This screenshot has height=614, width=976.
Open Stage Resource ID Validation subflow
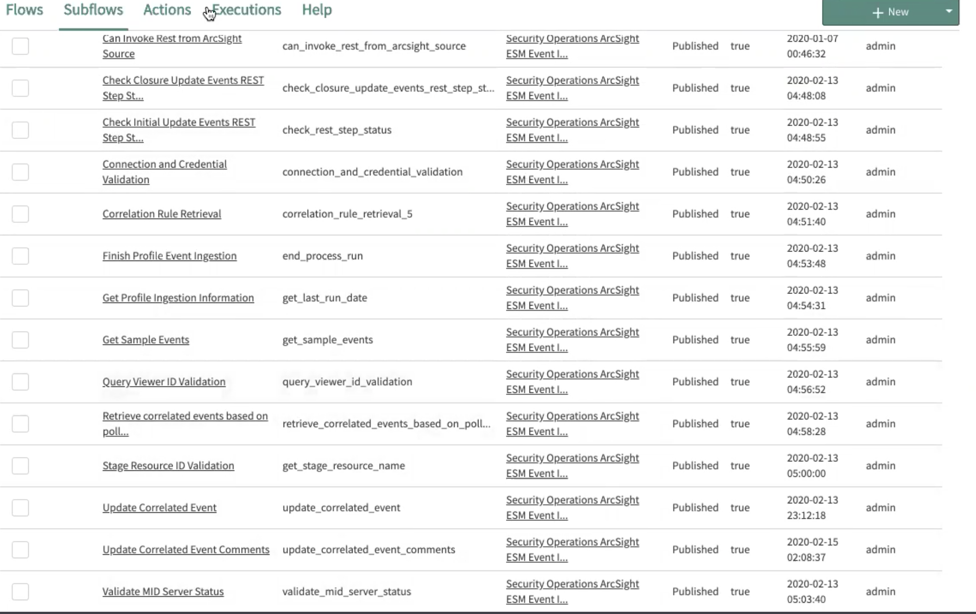168,465
